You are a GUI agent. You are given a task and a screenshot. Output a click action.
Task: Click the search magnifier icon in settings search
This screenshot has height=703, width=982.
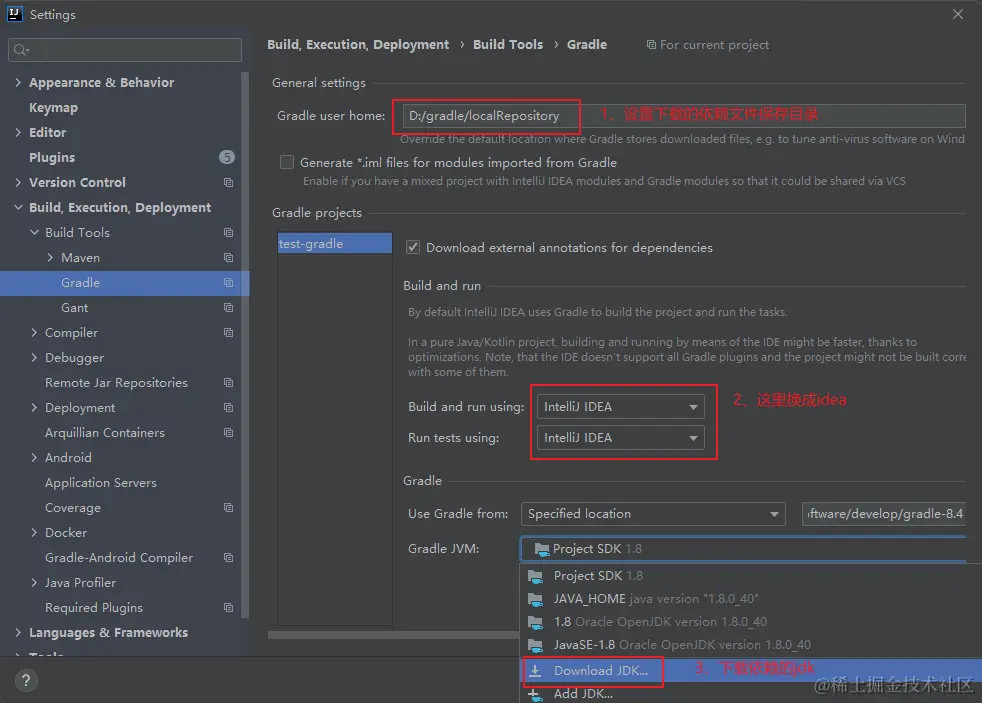pyautogui.click(x=21, y=50)
